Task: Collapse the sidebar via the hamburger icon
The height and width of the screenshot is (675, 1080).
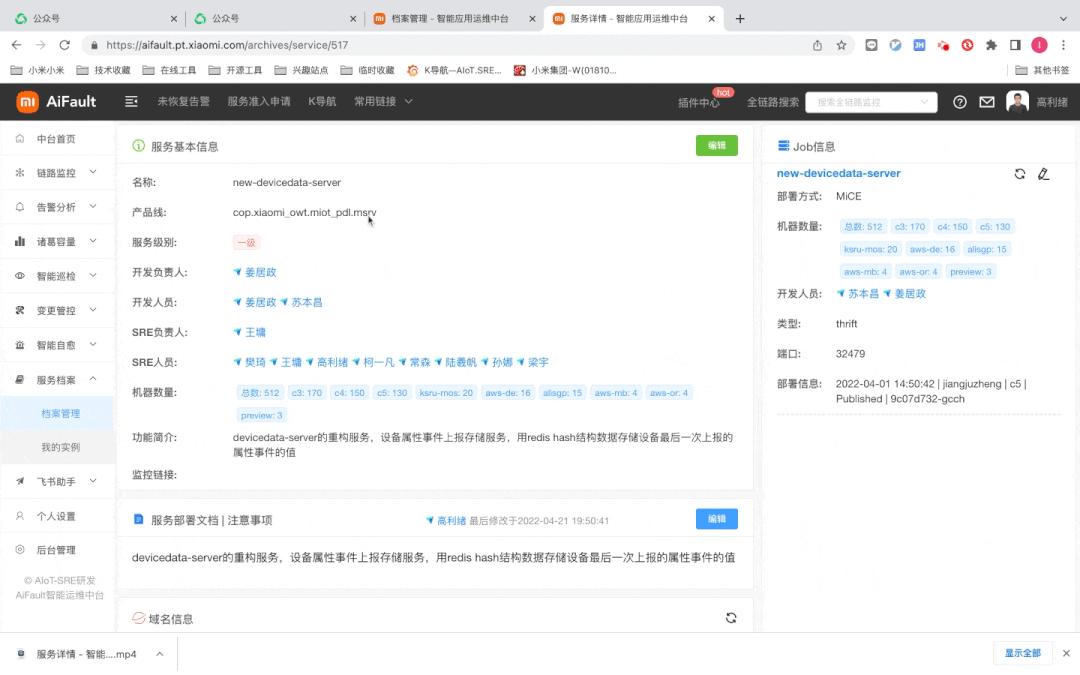Action: tap(131, 101)
